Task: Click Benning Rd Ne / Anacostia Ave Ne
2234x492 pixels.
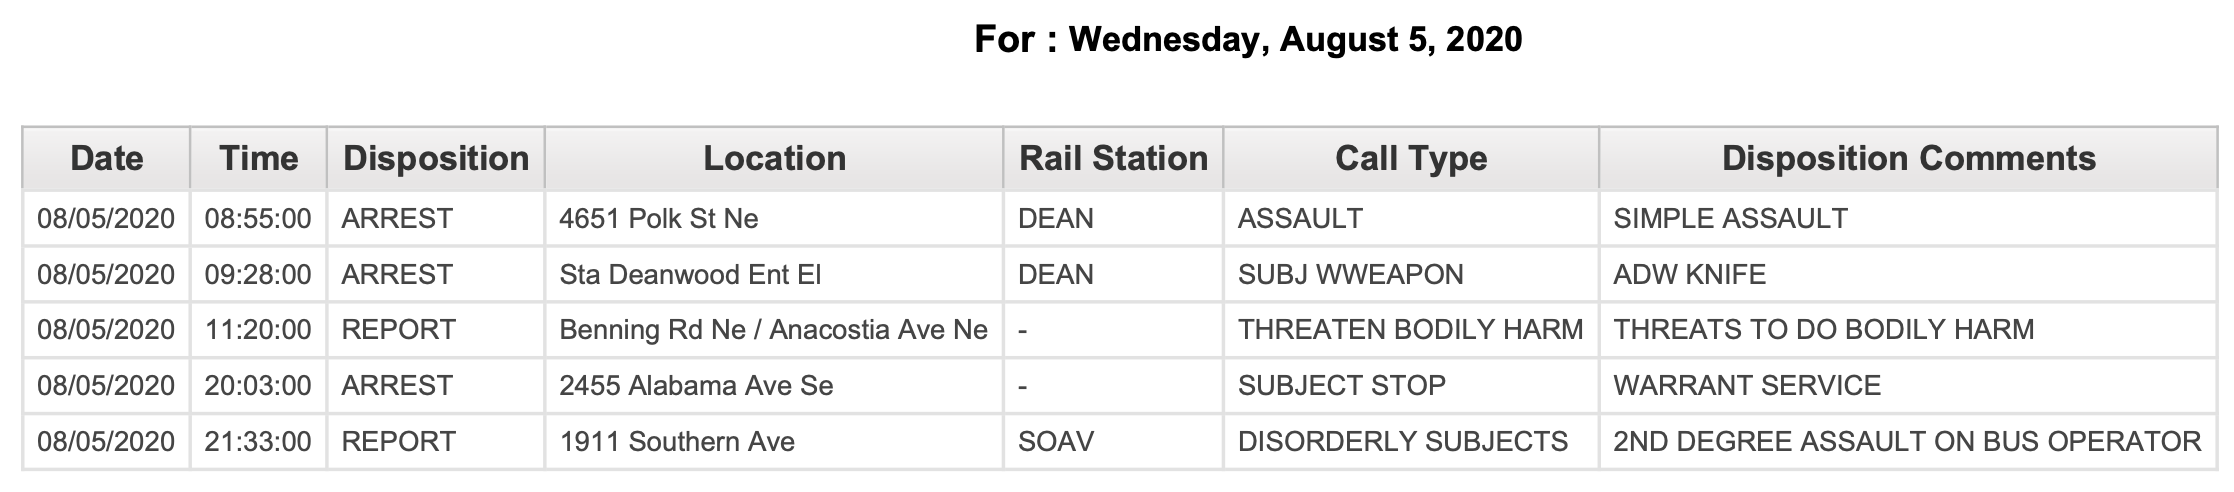Action: coord(774,330)
